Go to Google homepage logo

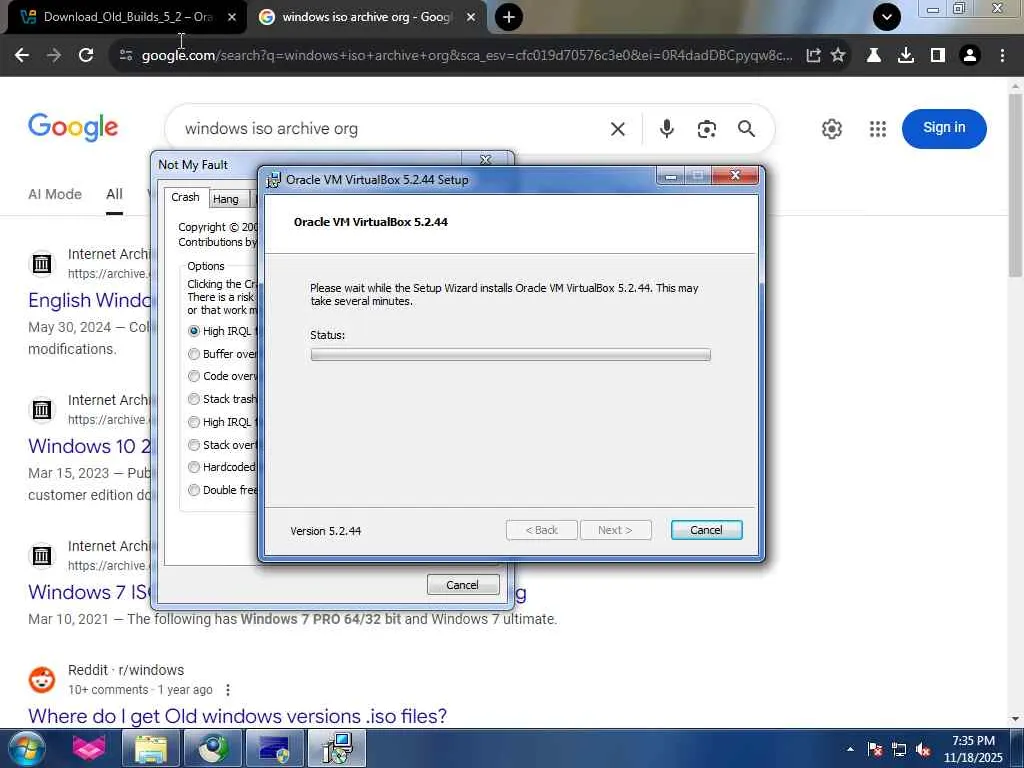point(73,127)
